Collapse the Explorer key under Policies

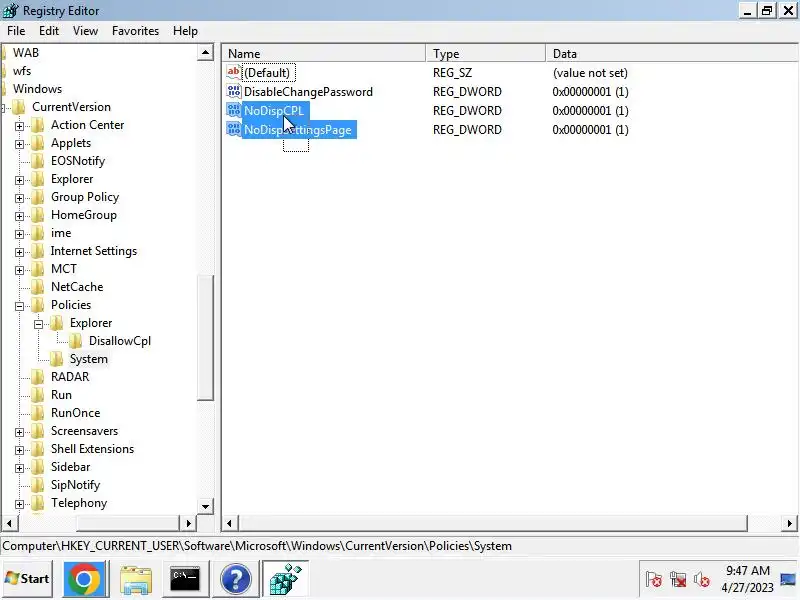(38, 324)
